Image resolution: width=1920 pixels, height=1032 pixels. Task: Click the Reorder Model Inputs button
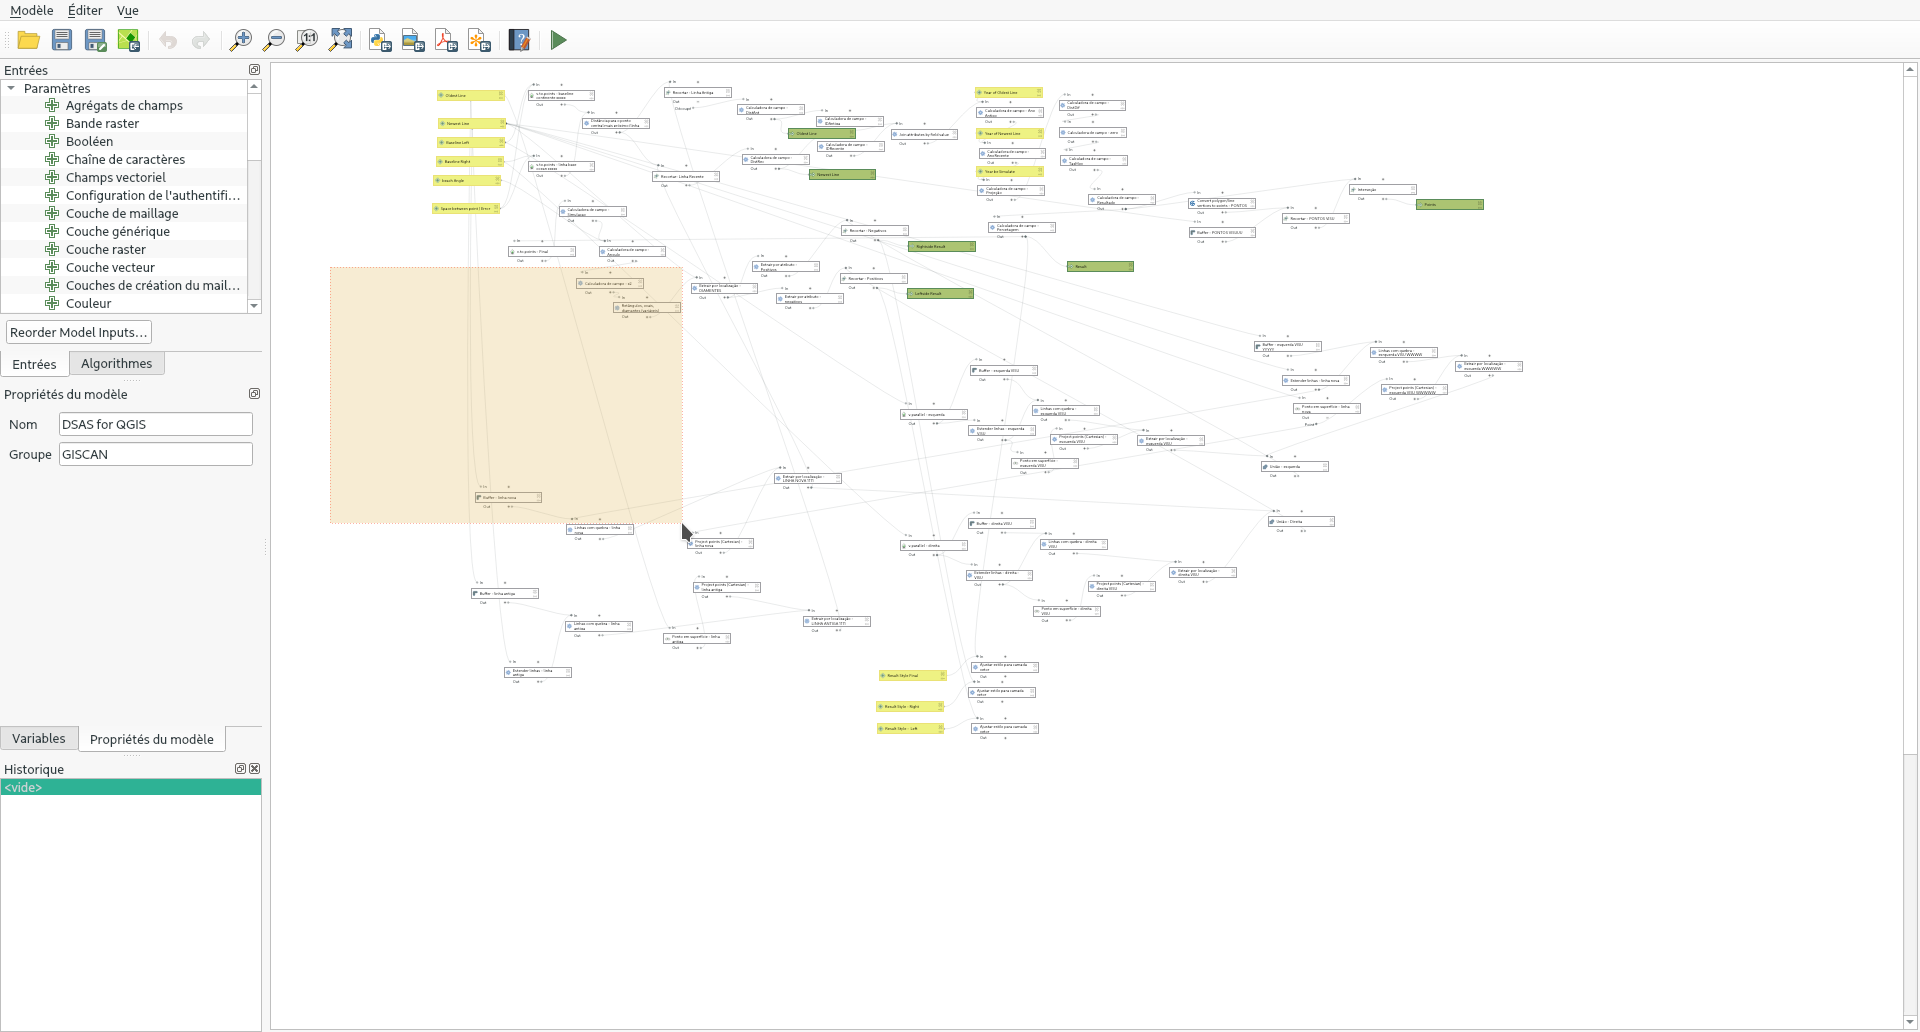pyautogui.click(x=79, y=332)
